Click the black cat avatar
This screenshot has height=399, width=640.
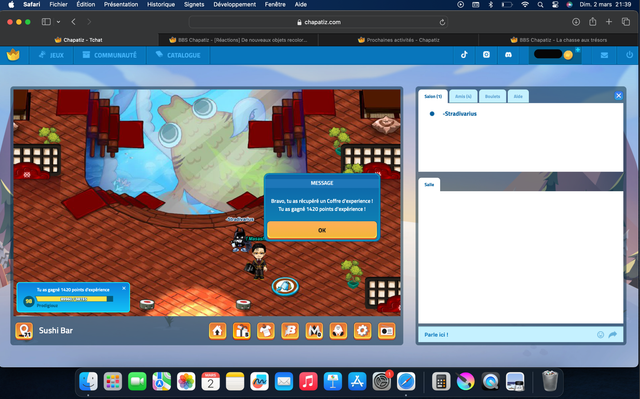tap(239, 239)
